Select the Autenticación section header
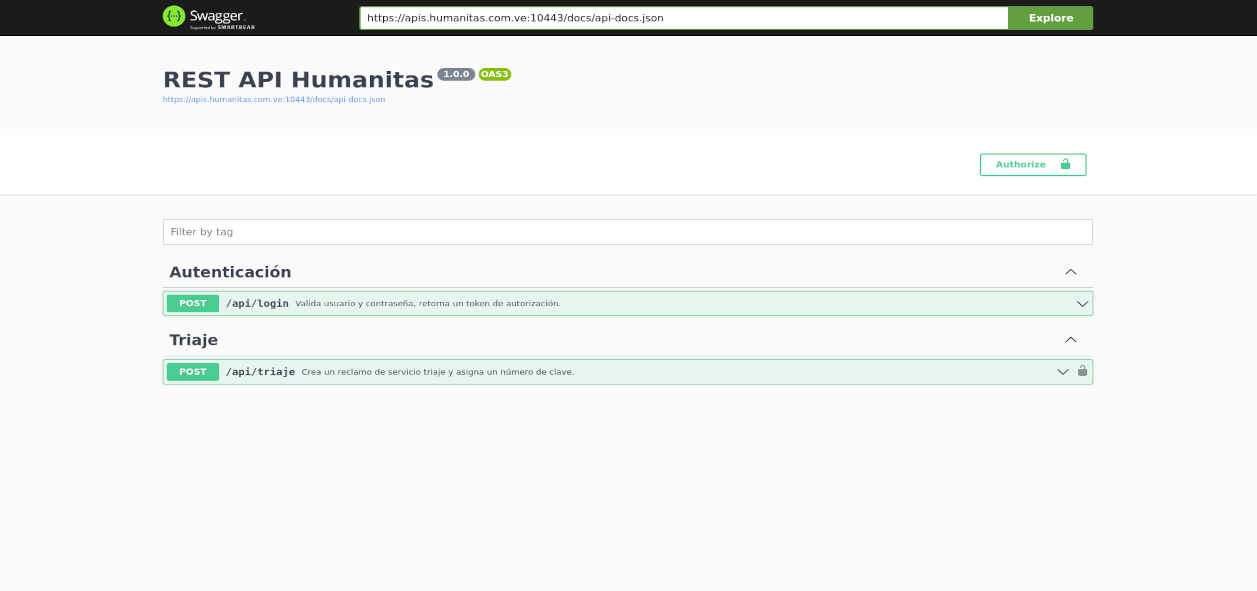The height and width of the screenshot is (591, 1257). 230,271
